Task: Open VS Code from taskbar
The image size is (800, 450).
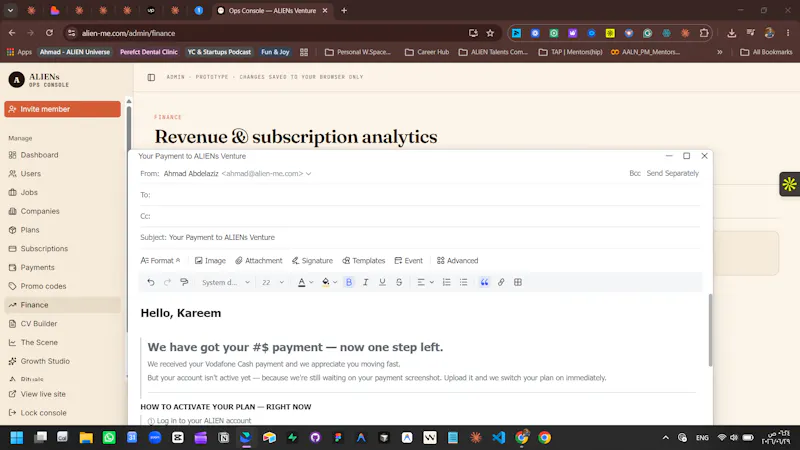Action: pyautogui.click(x=498, y=438)
